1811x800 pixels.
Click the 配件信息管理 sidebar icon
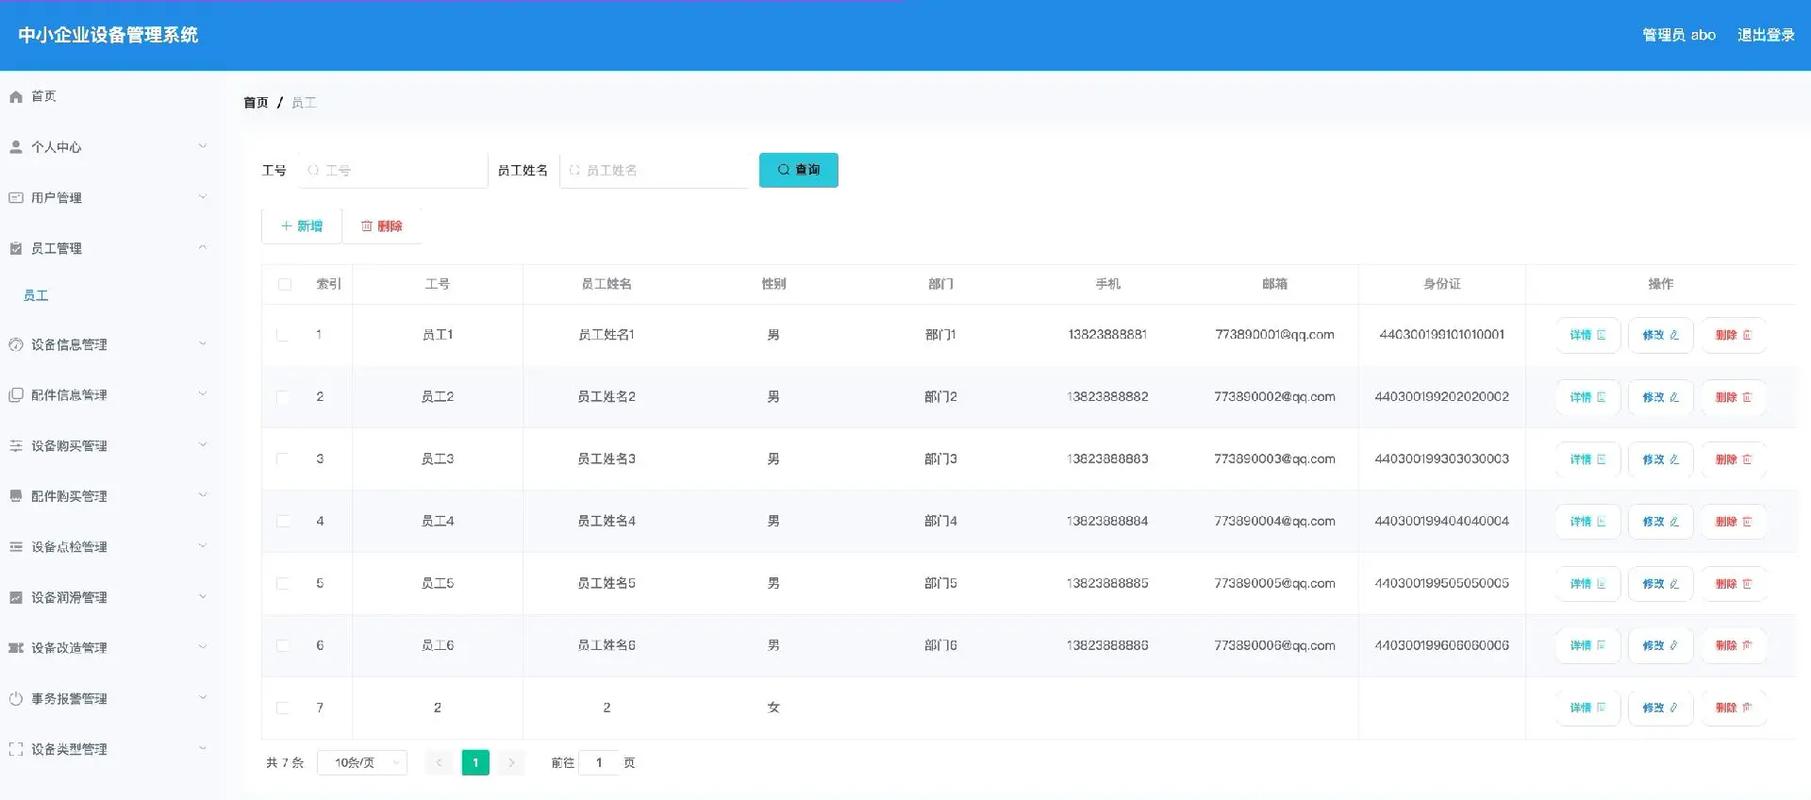pyautogui.click(x=16, y=395)
